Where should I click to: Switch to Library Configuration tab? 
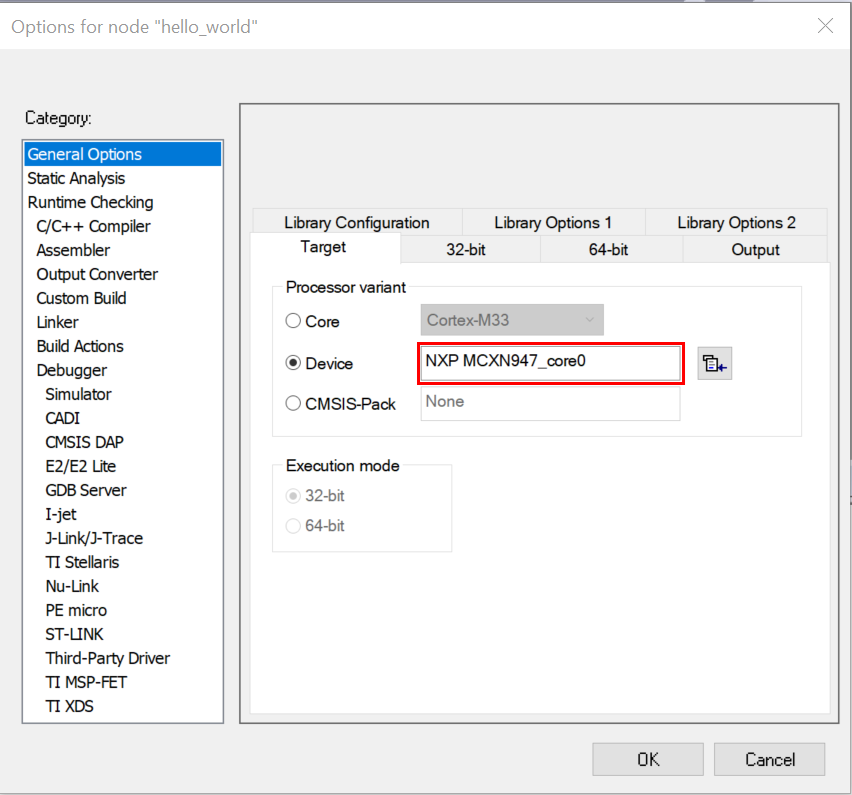tap(356, 223)
